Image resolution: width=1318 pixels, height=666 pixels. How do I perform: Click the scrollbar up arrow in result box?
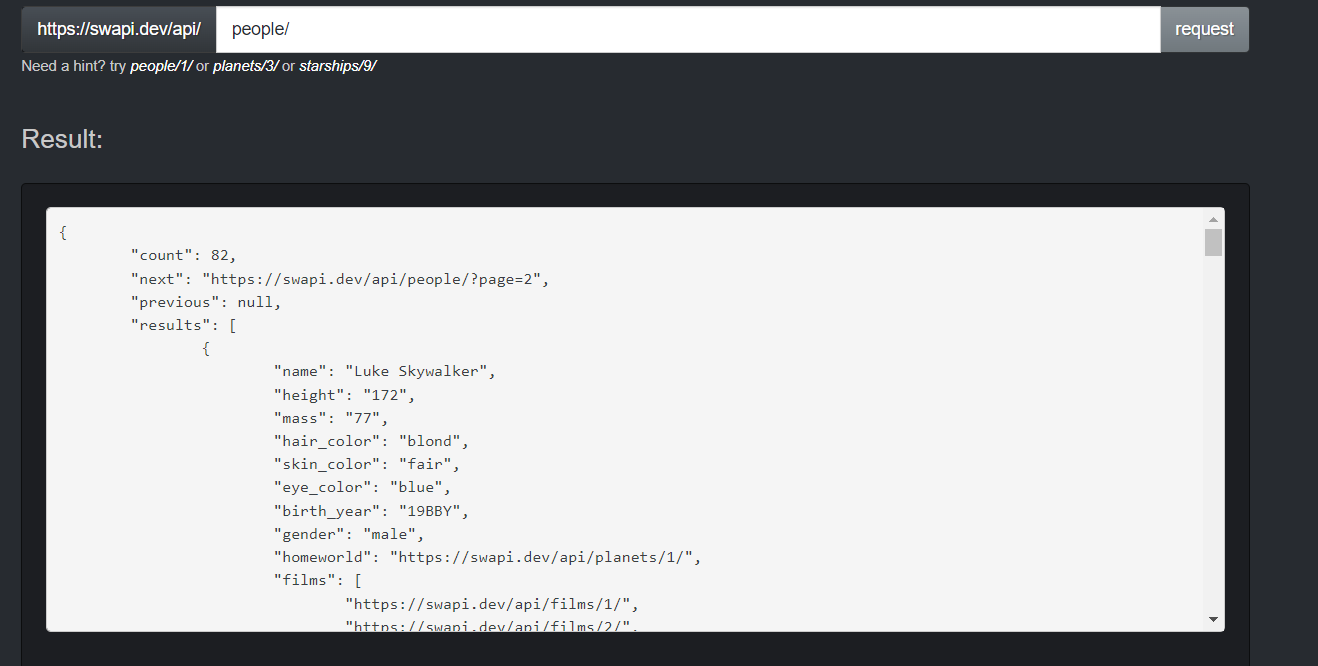[1213, 219]
